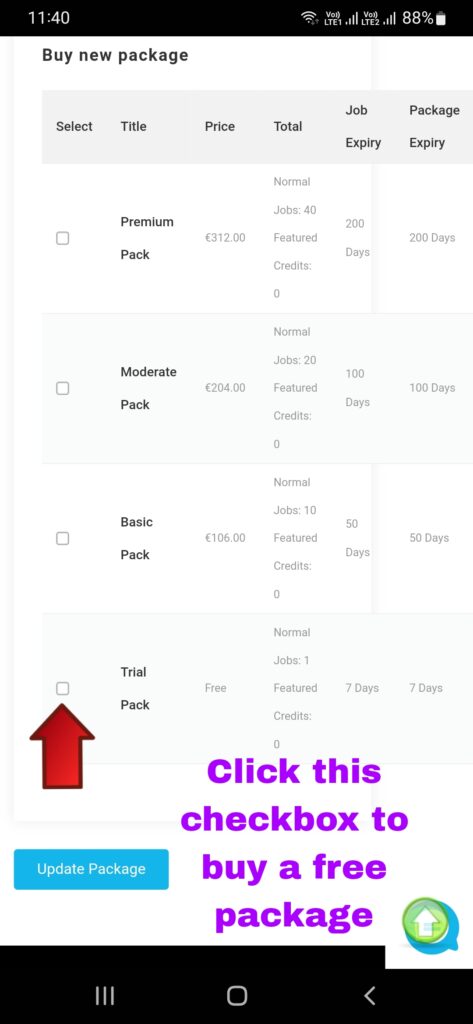Go back using Android back arrow
Screen dimensions: 473x1024
pos(369,995)
